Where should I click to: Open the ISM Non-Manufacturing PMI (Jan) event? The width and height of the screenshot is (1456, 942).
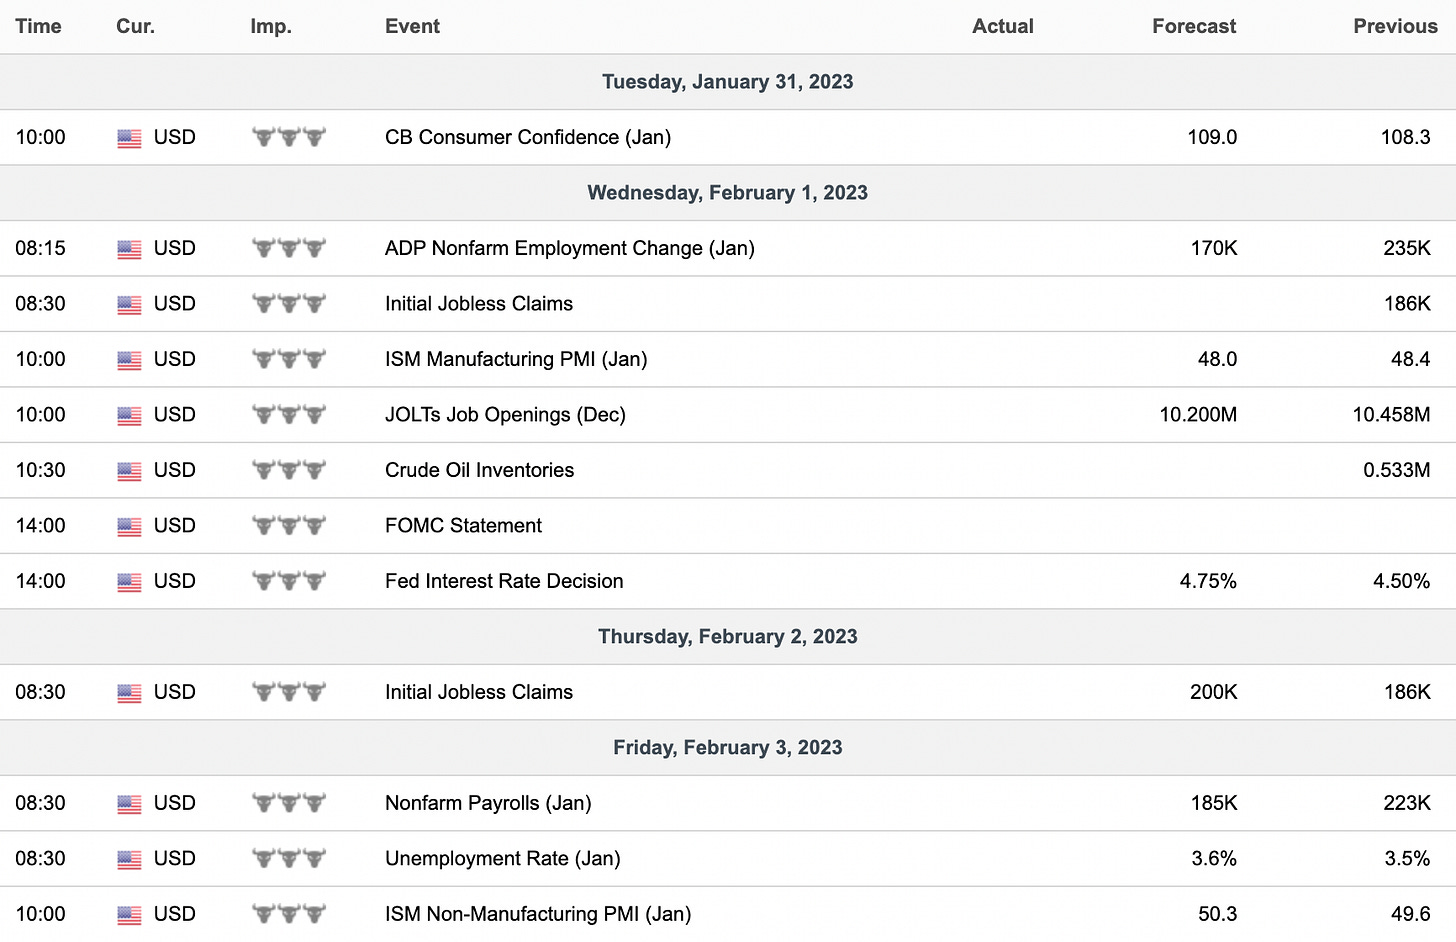click(538, 914)
